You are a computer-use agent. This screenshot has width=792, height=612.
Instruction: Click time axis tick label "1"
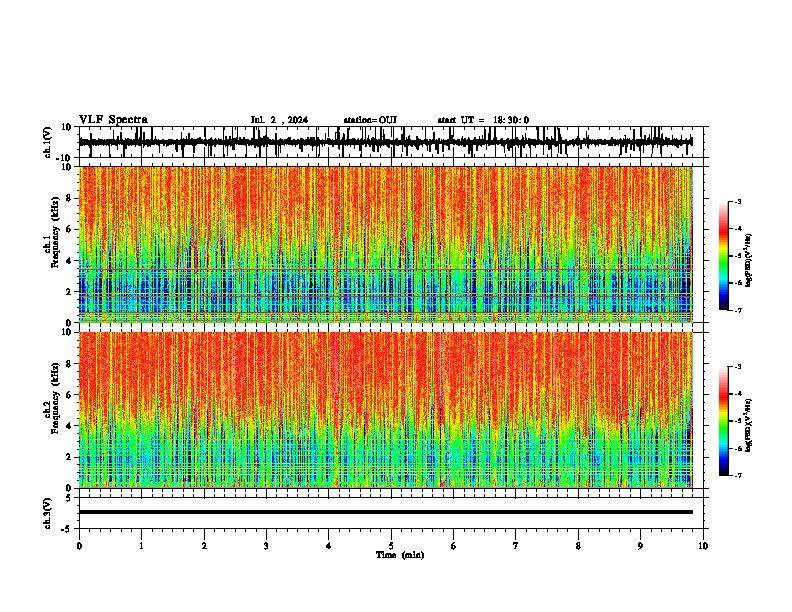(x=142, y=546)
